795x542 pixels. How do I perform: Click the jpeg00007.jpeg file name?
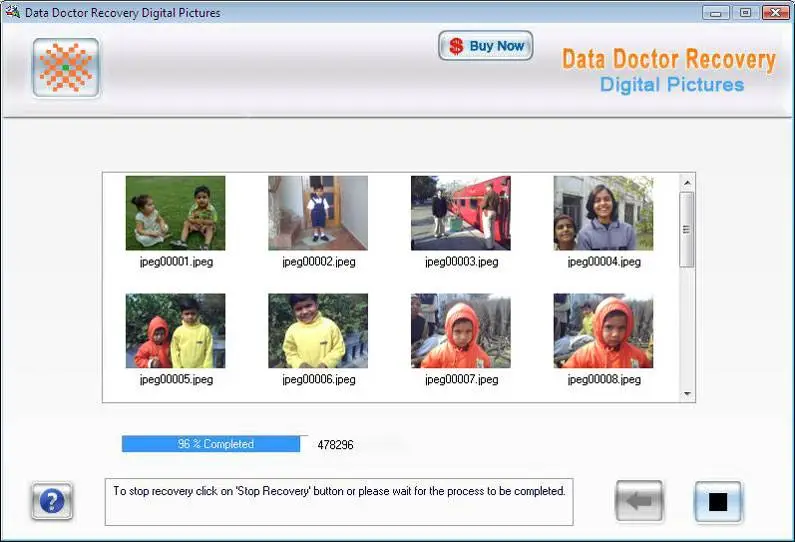click(x=462, y=380)
